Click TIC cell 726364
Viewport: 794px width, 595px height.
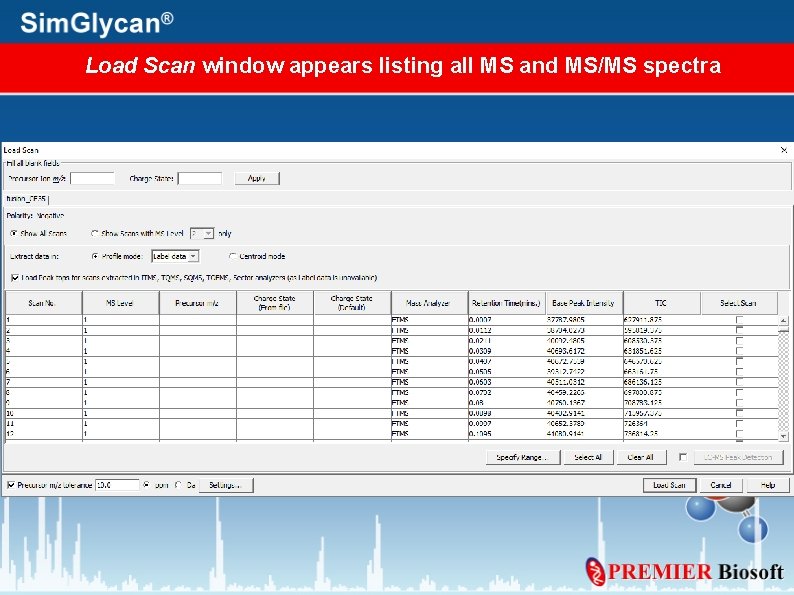tap(662, 423)
